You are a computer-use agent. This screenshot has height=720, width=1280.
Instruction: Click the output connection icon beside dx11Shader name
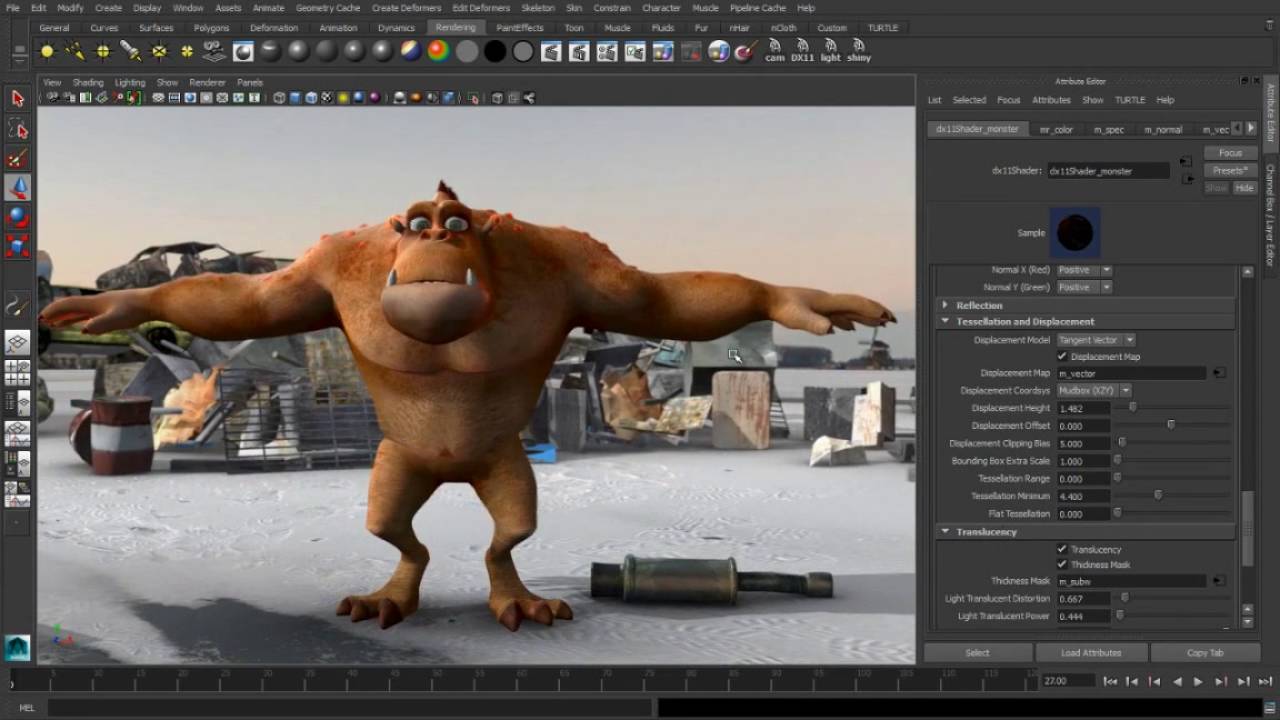[1186, 179]
